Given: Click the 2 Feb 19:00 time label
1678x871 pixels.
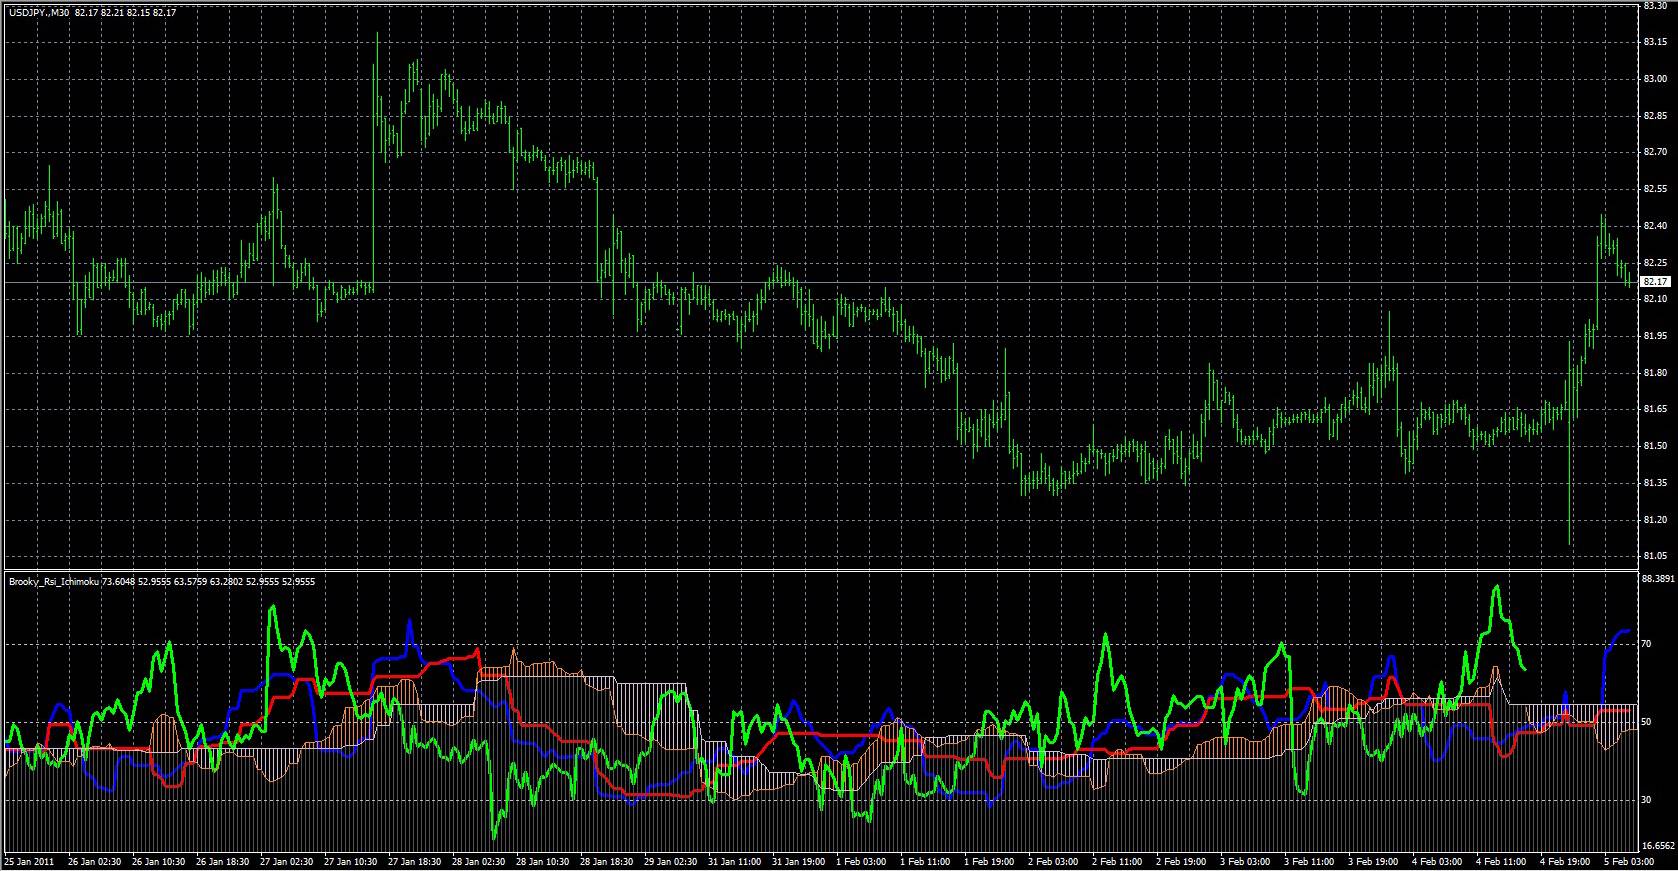Looking at the screenshot, I should (x=1183, y=861).
